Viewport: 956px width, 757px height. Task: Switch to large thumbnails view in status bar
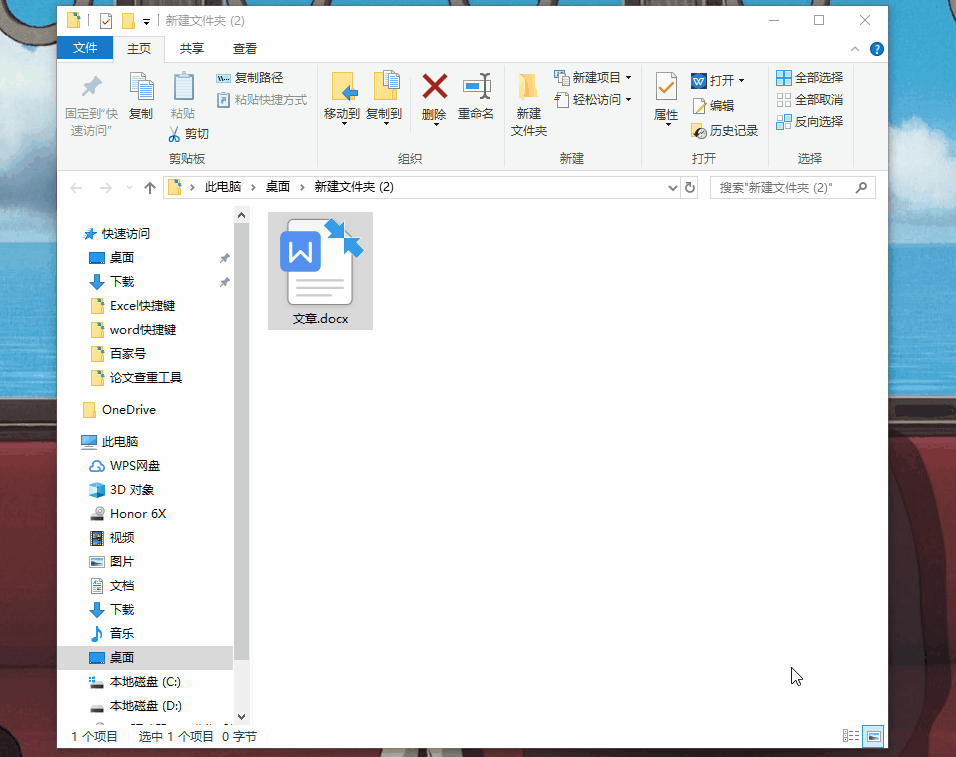click(x=872, y=736)
